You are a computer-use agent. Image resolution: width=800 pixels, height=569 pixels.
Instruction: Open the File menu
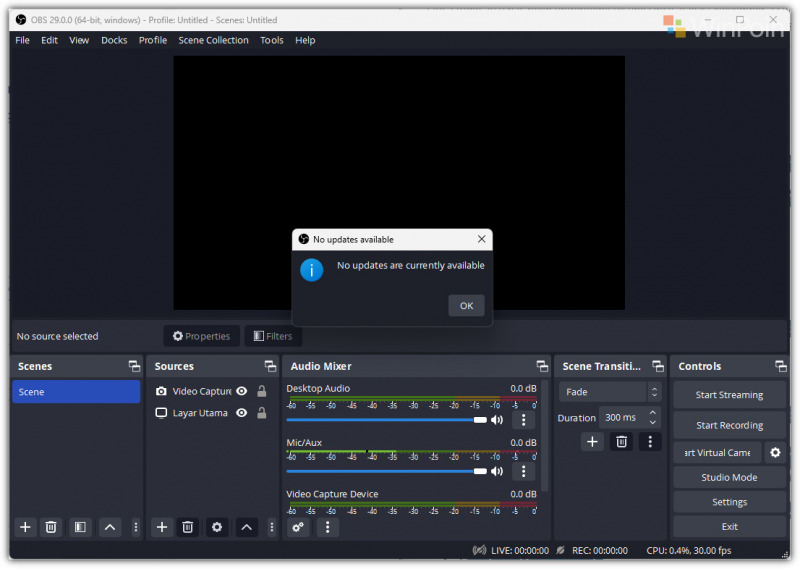pyautogui.click(x=22, y=40)
